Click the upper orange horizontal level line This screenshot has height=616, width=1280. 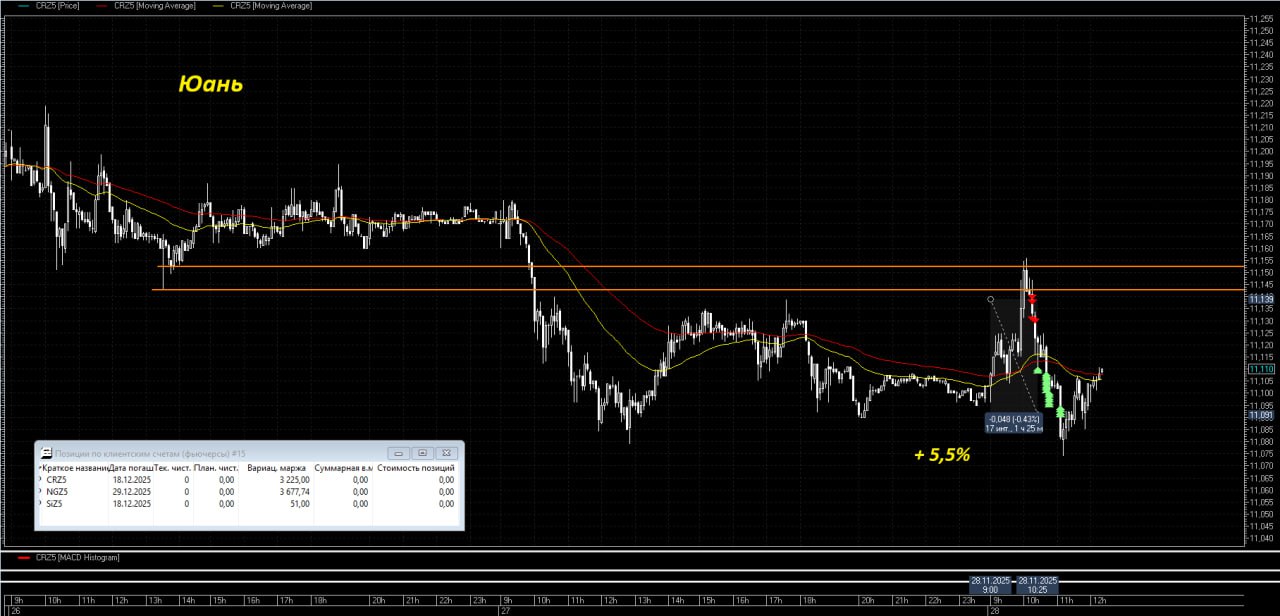(x=700, y=267)
